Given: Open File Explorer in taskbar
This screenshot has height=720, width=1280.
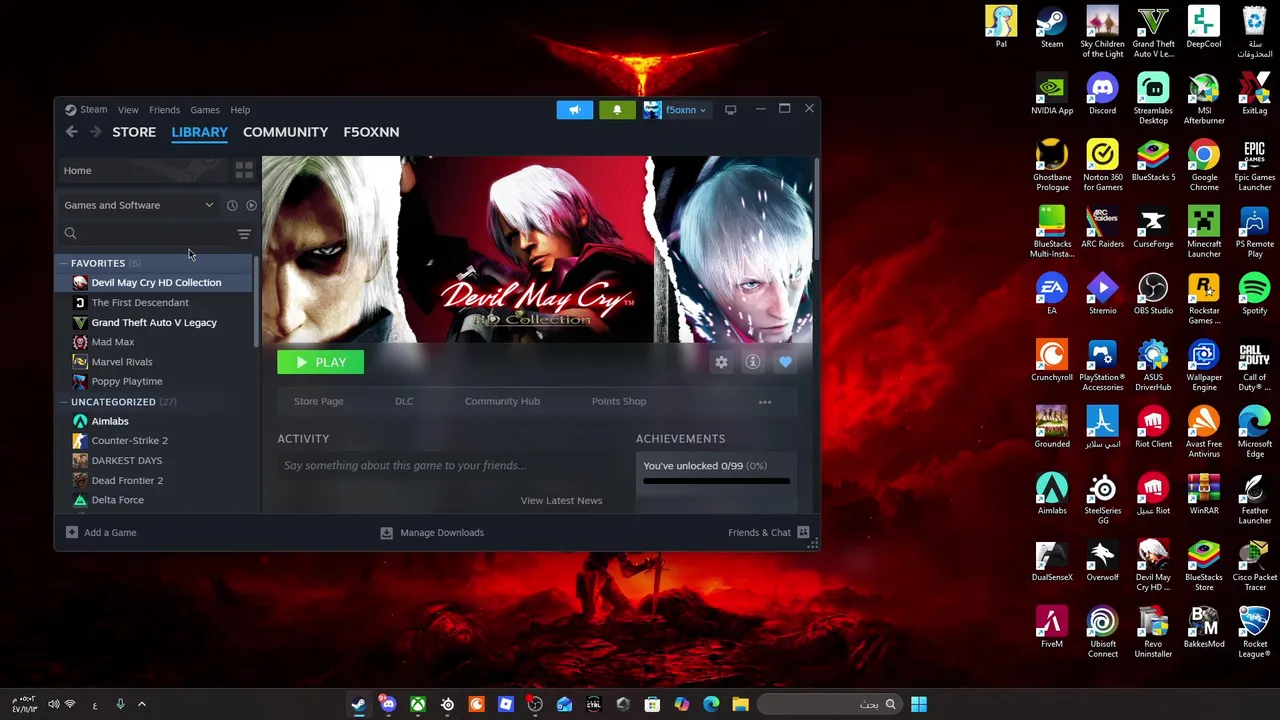Looking at the screenshot, I should pos(740,704).
